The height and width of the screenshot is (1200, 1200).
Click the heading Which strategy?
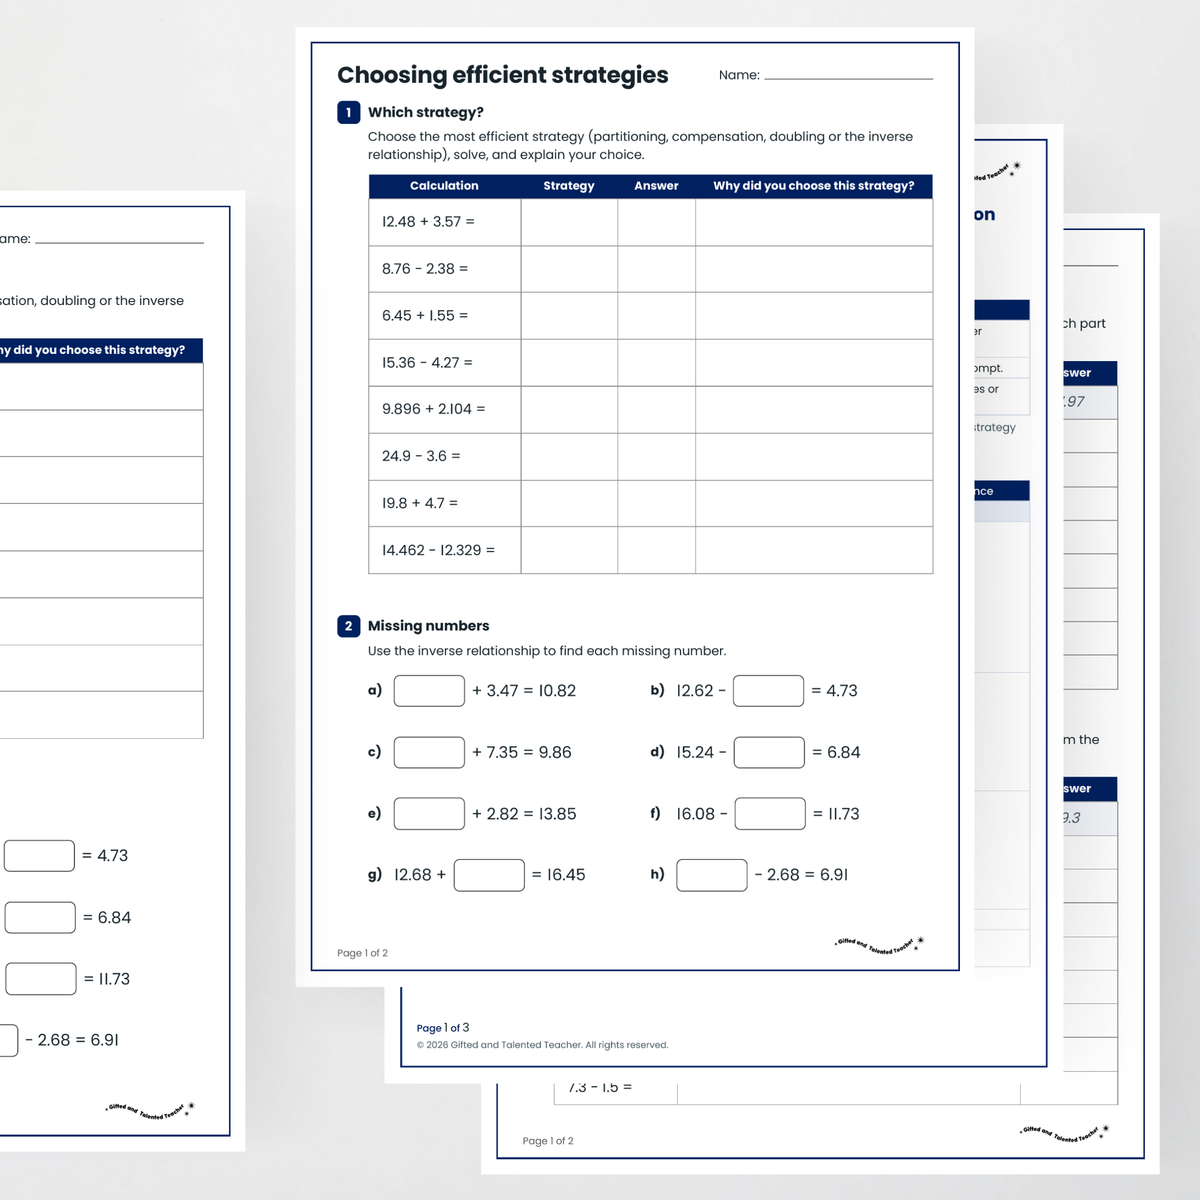tap(426, 112)
